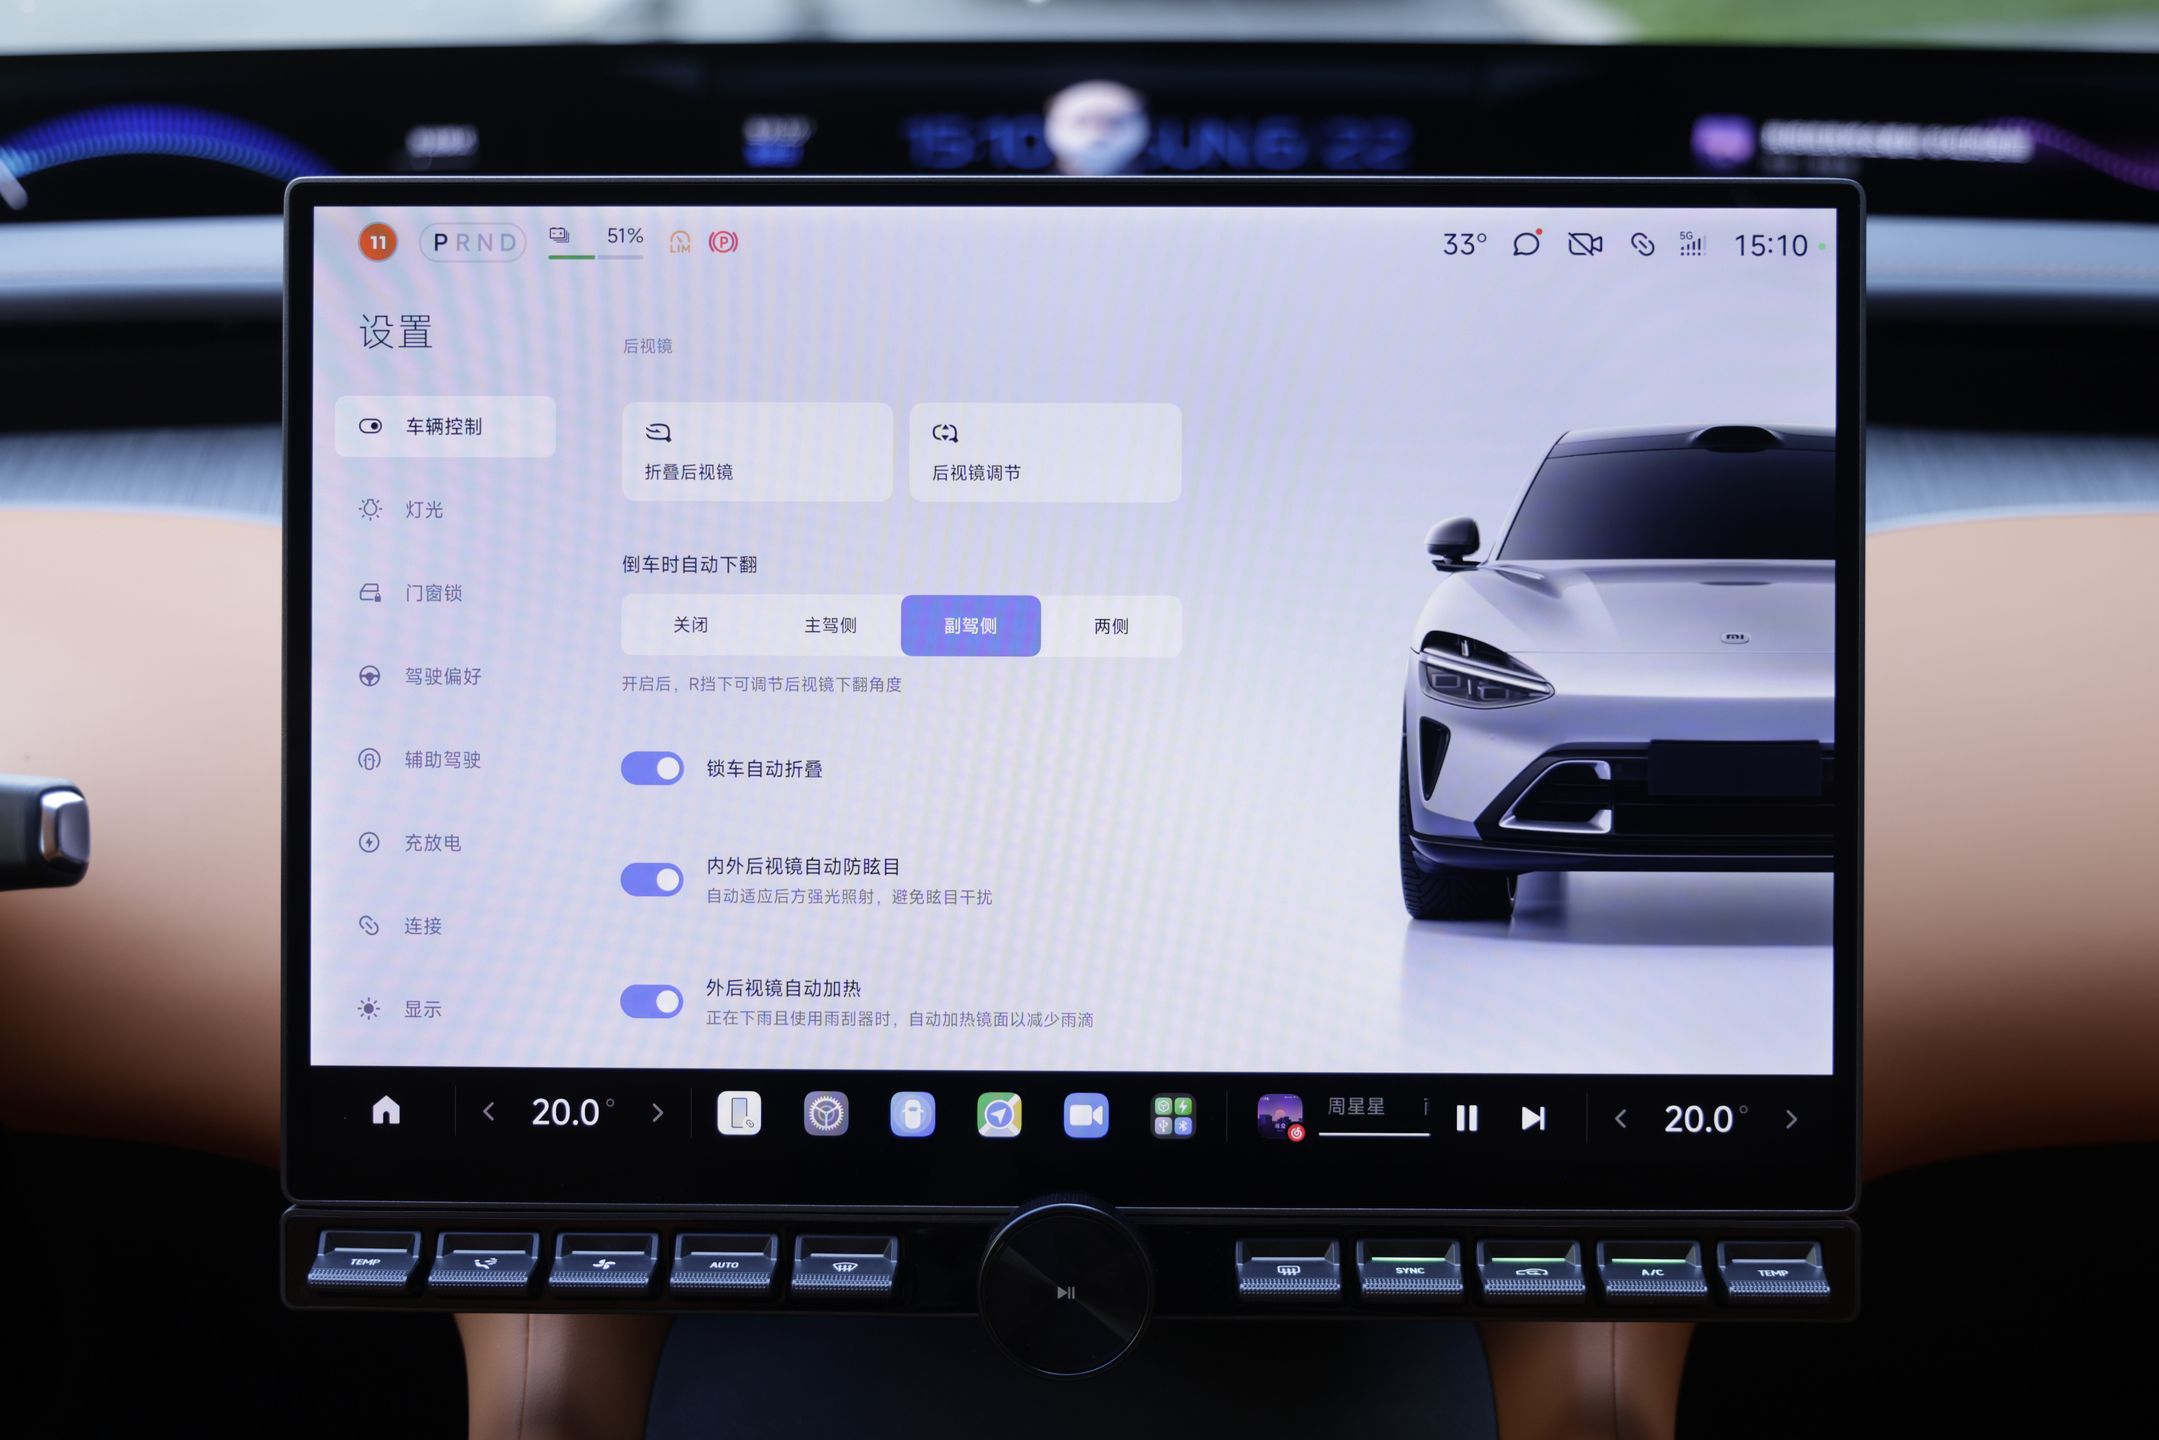Toggle 锁车自动折叠 switch off
The image size is (2159, 1440).
tap(652, 768)
